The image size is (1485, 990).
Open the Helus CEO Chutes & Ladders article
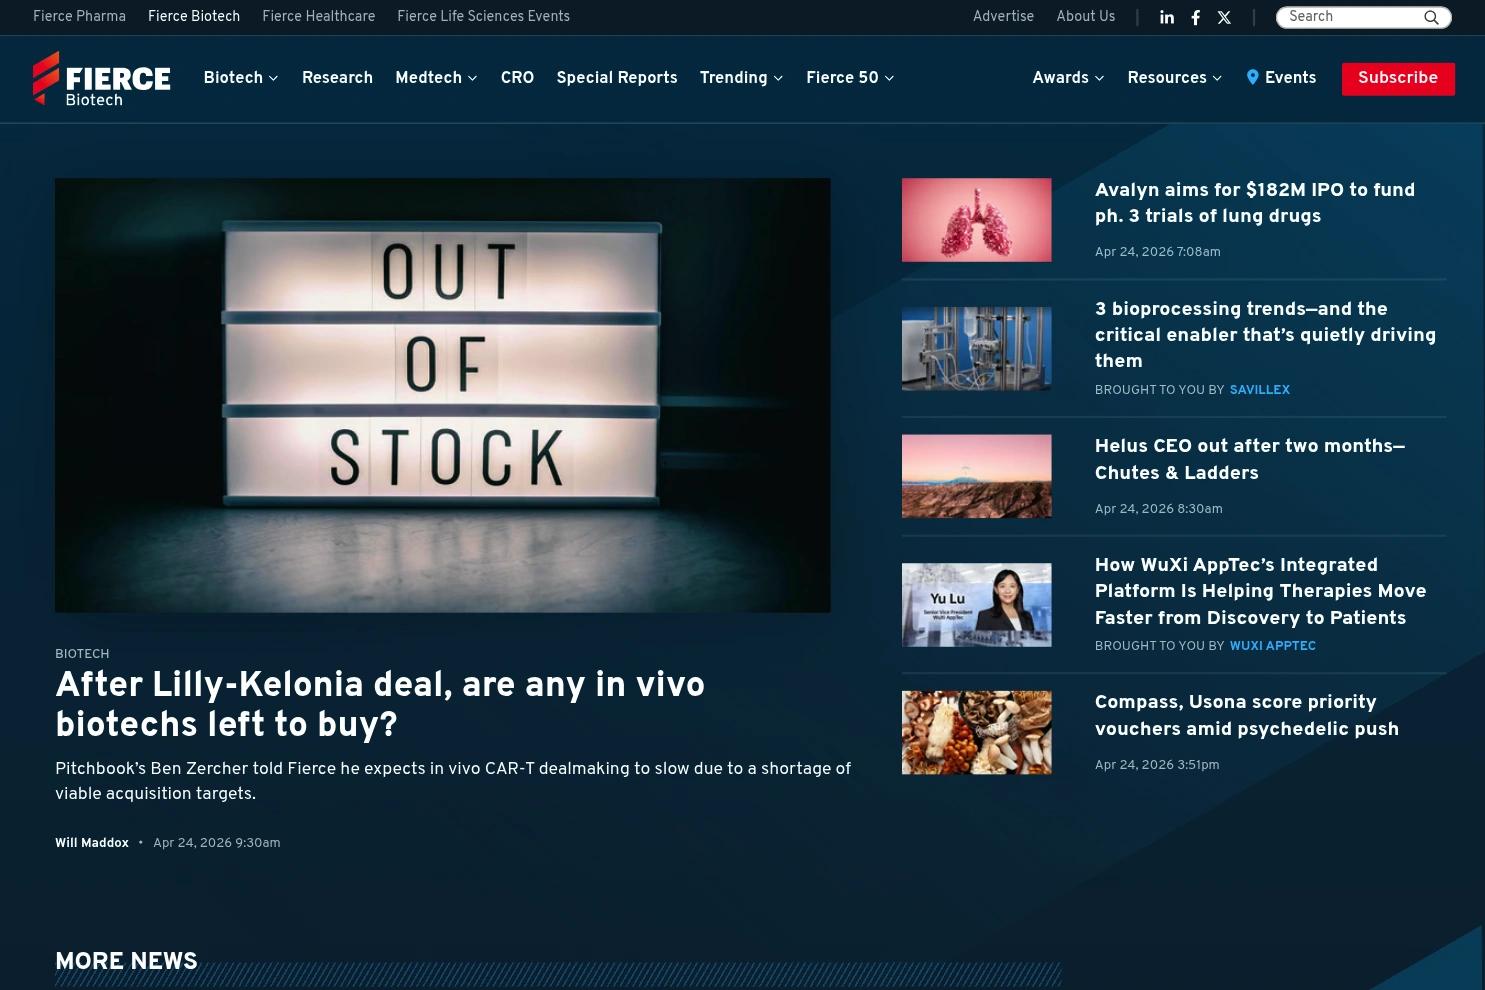click(1249, 459)
